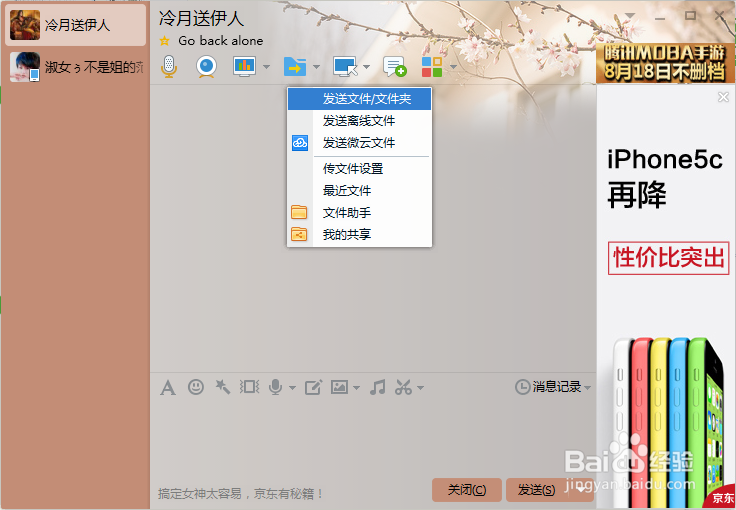736x510 pixels.
Task: Expand the apps grid dropdown arrow
Action: (453, 67)
